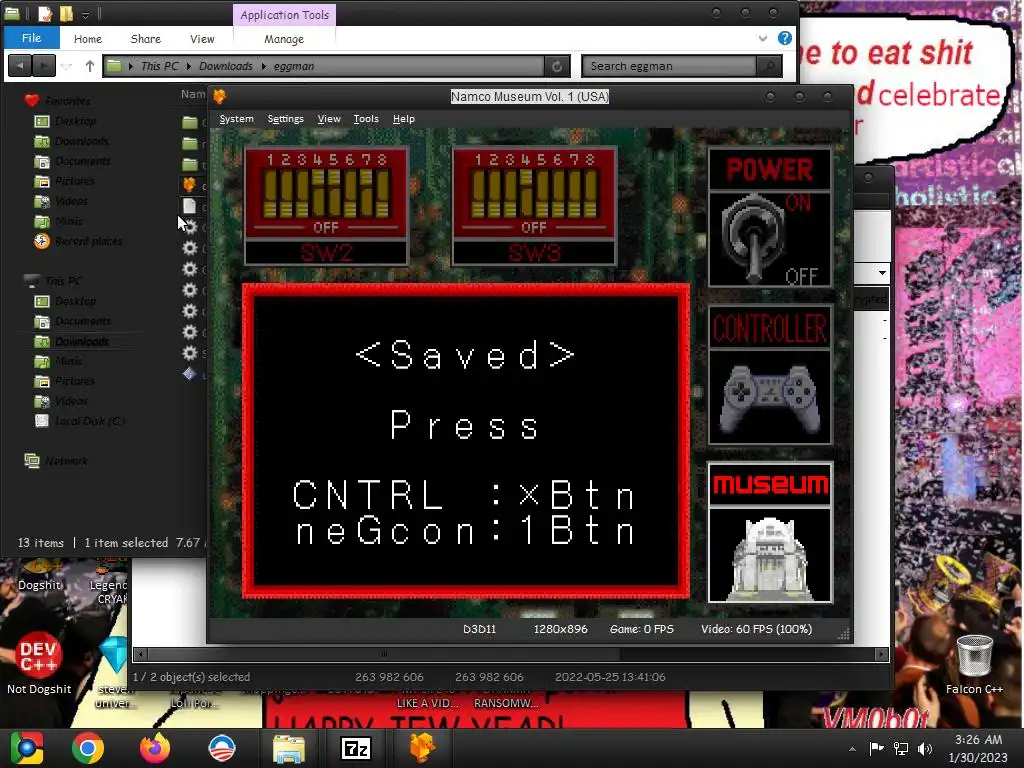Focus the Search eggman field
The image size is (1024, 768).
coord(670,66)
